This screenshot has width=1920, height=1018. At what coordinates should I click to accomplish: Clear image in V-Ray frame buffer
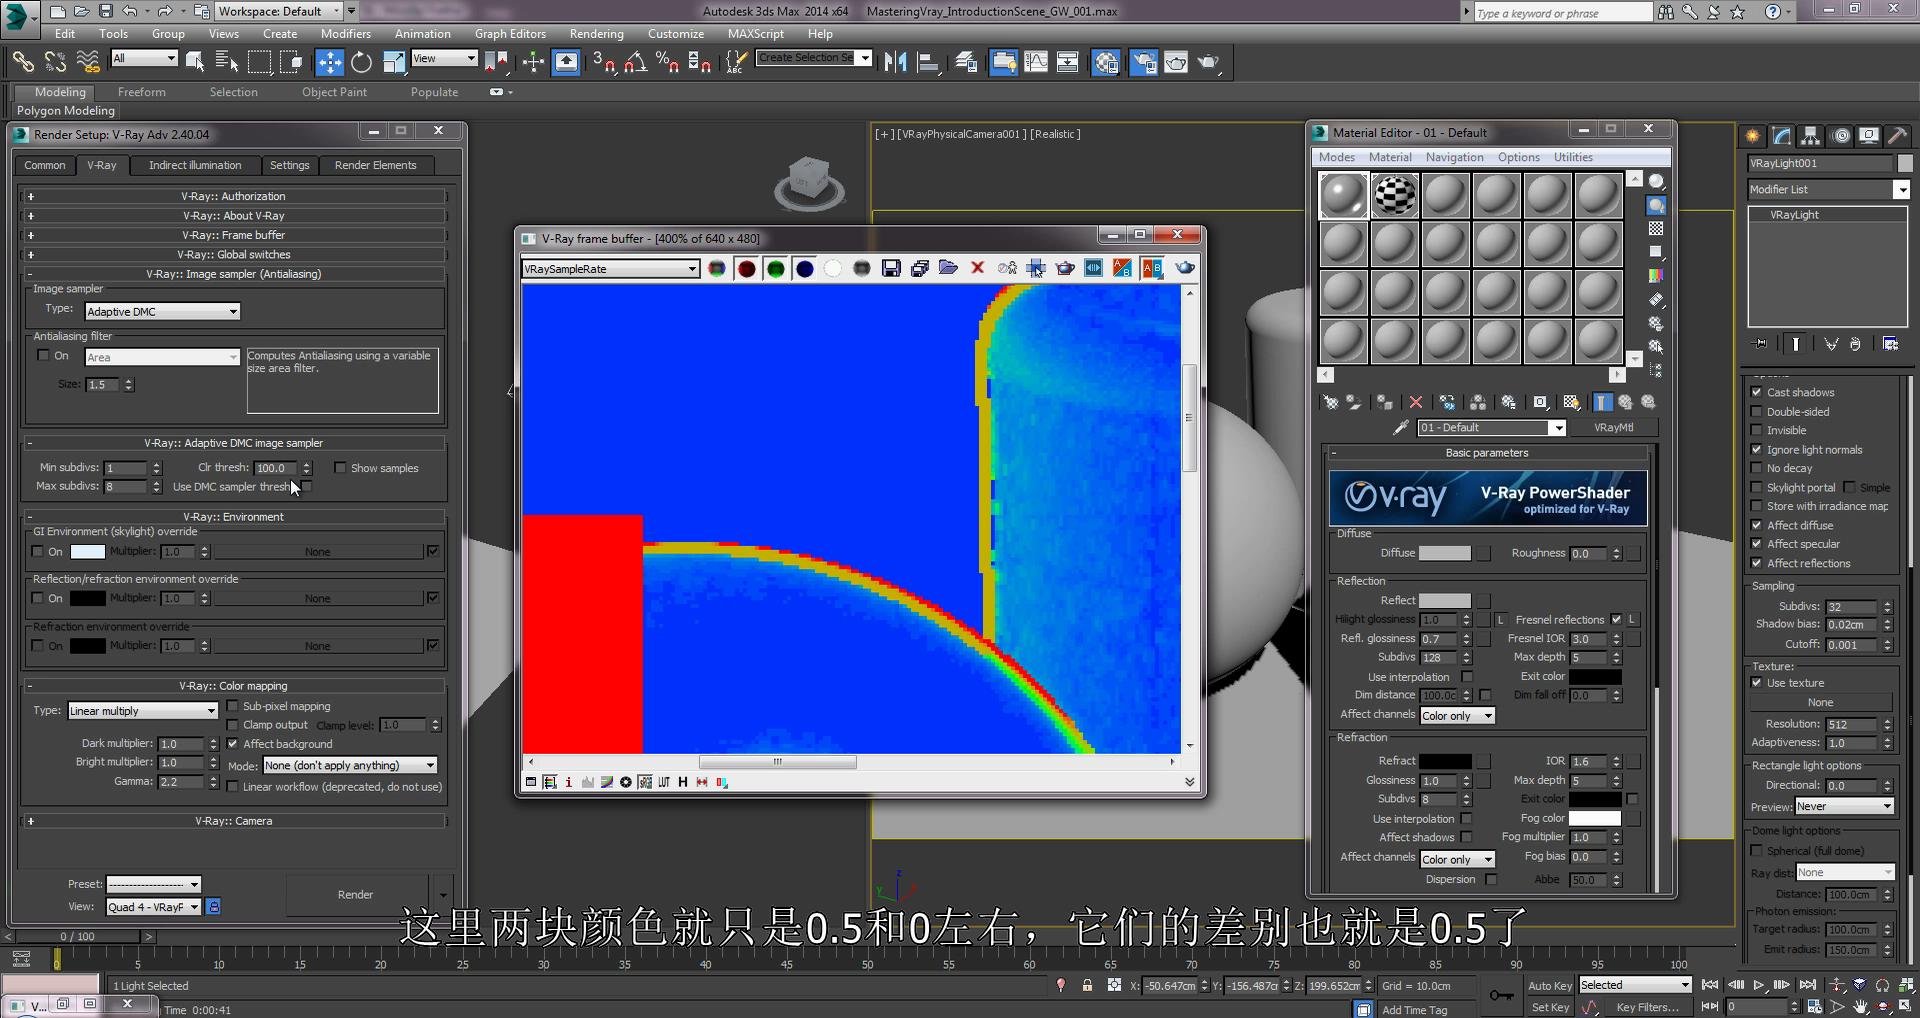pos(978,268)
